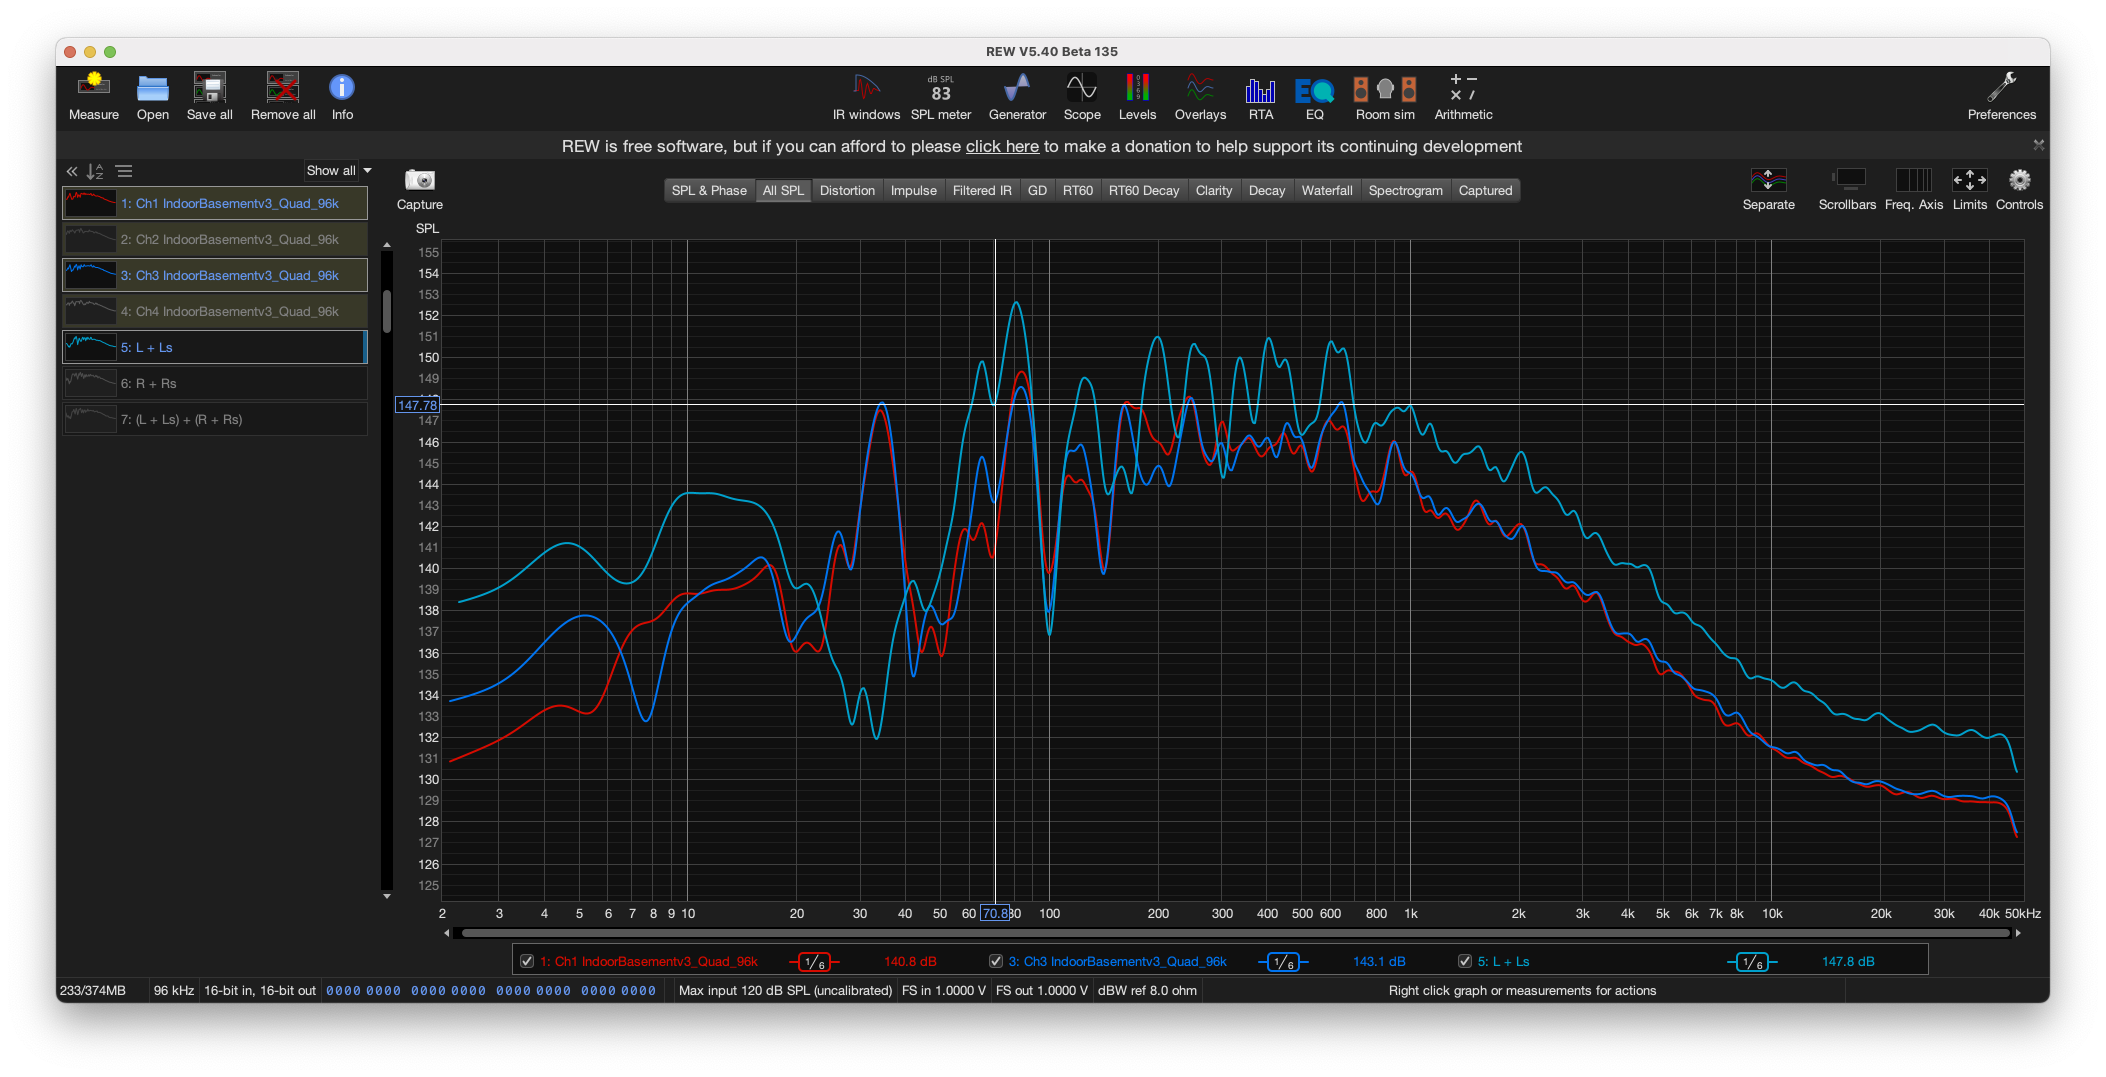Click the Remove all icon
The width and height of the screenshot is (2106, 1077).
point(283,97)
